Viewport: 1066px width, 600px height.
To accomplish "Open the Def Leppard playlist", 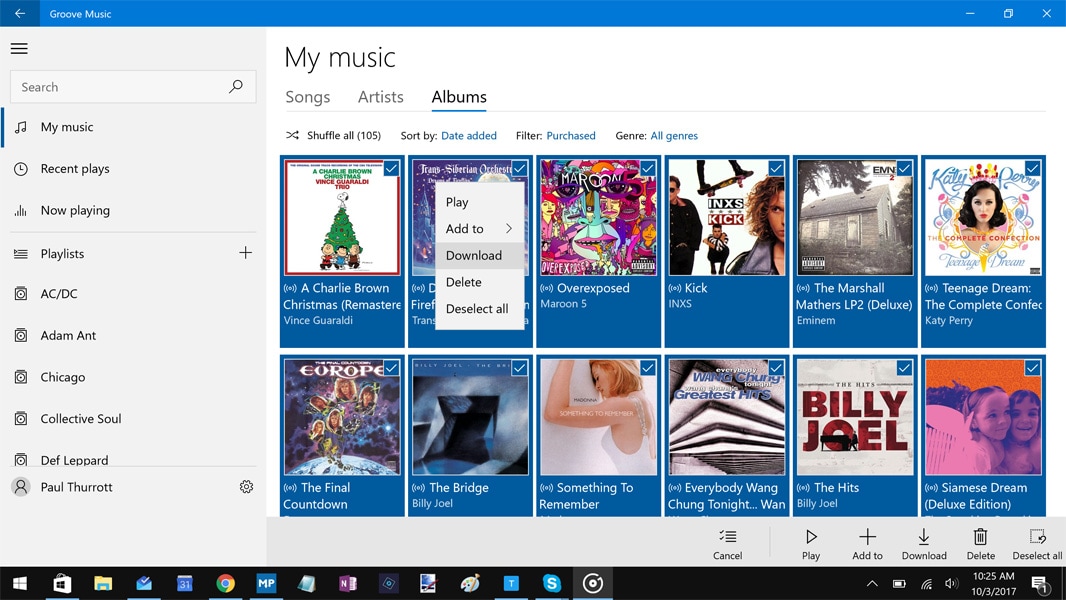I will pyautogui.click(x=133, y=459).
